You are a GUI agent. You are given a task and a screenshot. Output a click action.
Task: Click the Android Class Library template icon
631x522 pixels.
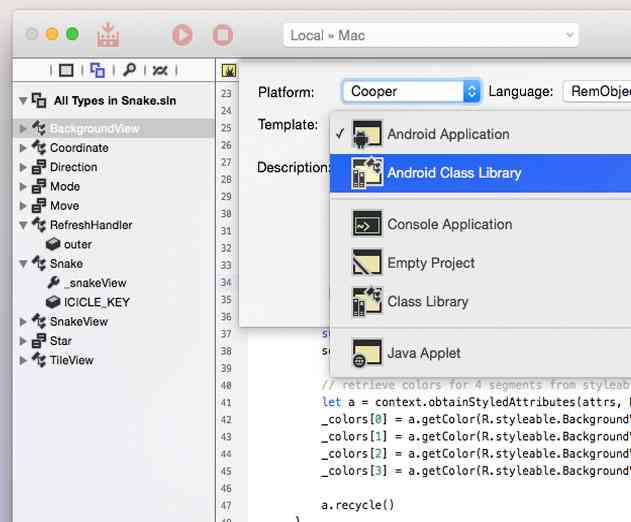(x=367, y=173)
